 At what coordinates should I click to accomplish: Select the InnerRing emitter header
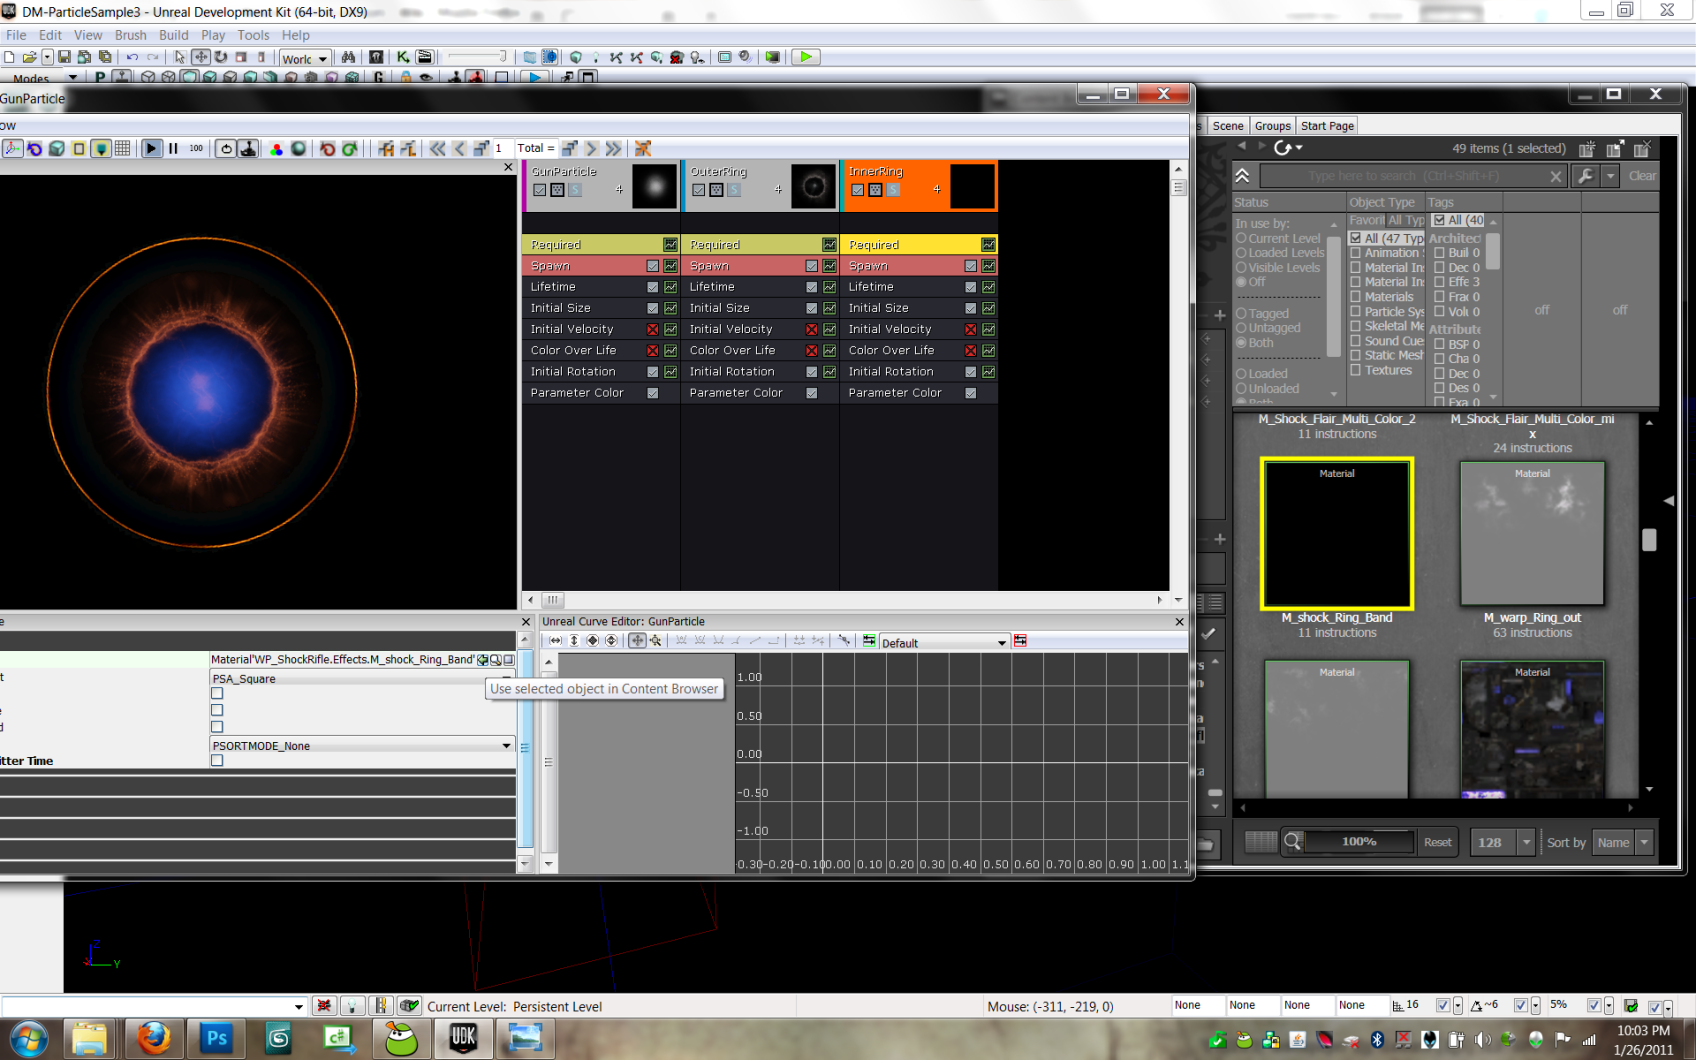pos(919,186)
